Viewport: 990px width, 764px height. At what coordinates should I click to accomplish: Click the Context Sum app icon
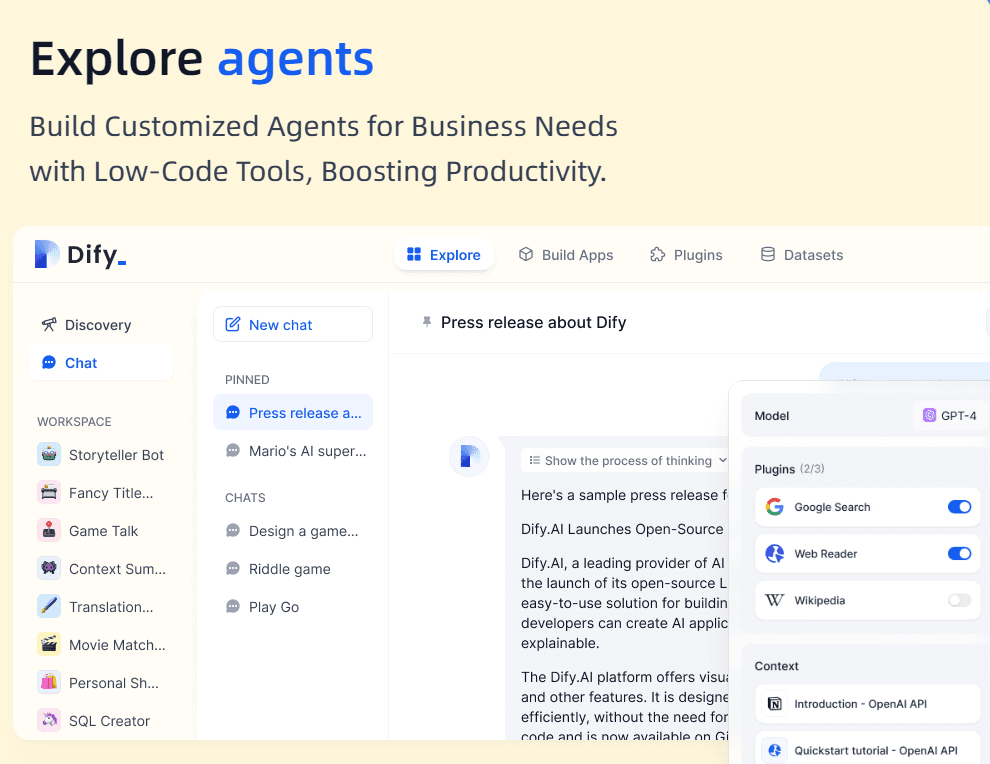(49, 568)
